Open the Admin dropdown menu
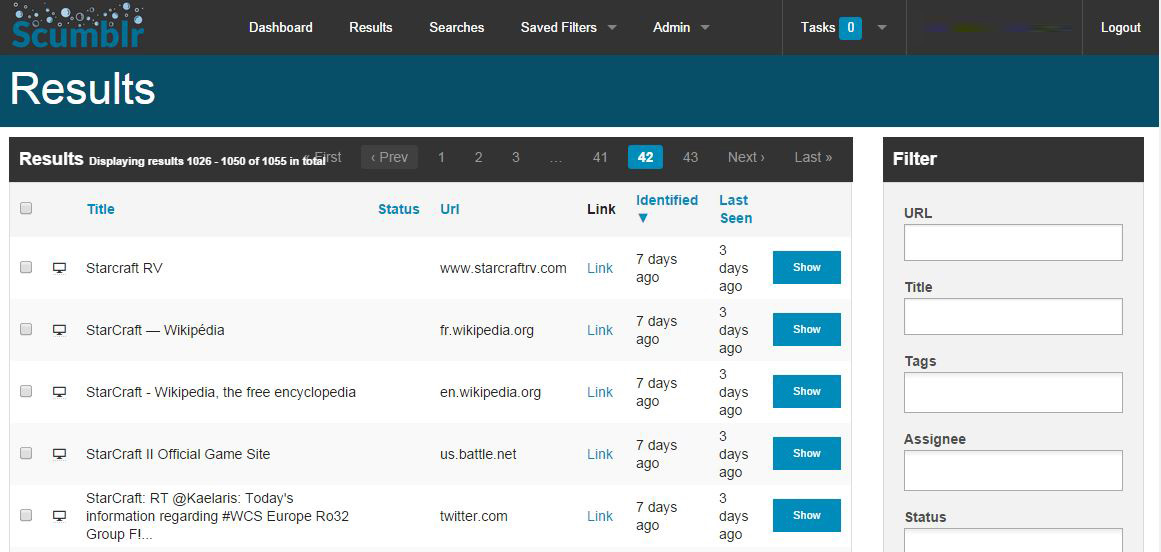The width and height of the screenshot is (1161, 552). click(x=681, y=27)
